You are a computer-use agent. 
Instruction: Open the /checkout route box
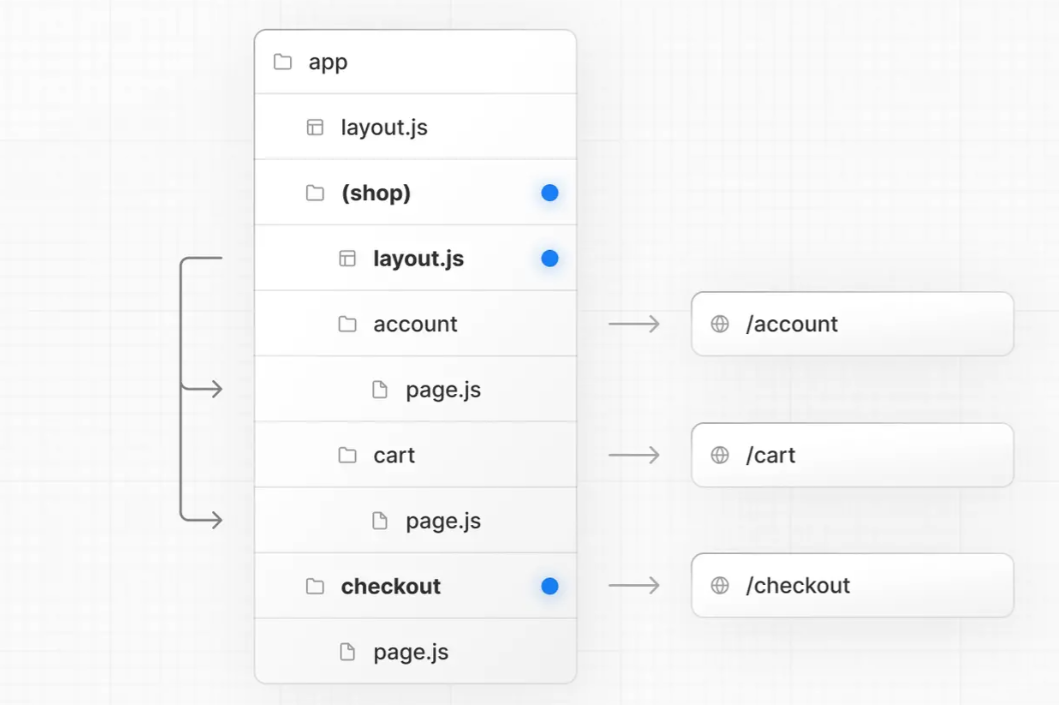(x=852, y=585)
